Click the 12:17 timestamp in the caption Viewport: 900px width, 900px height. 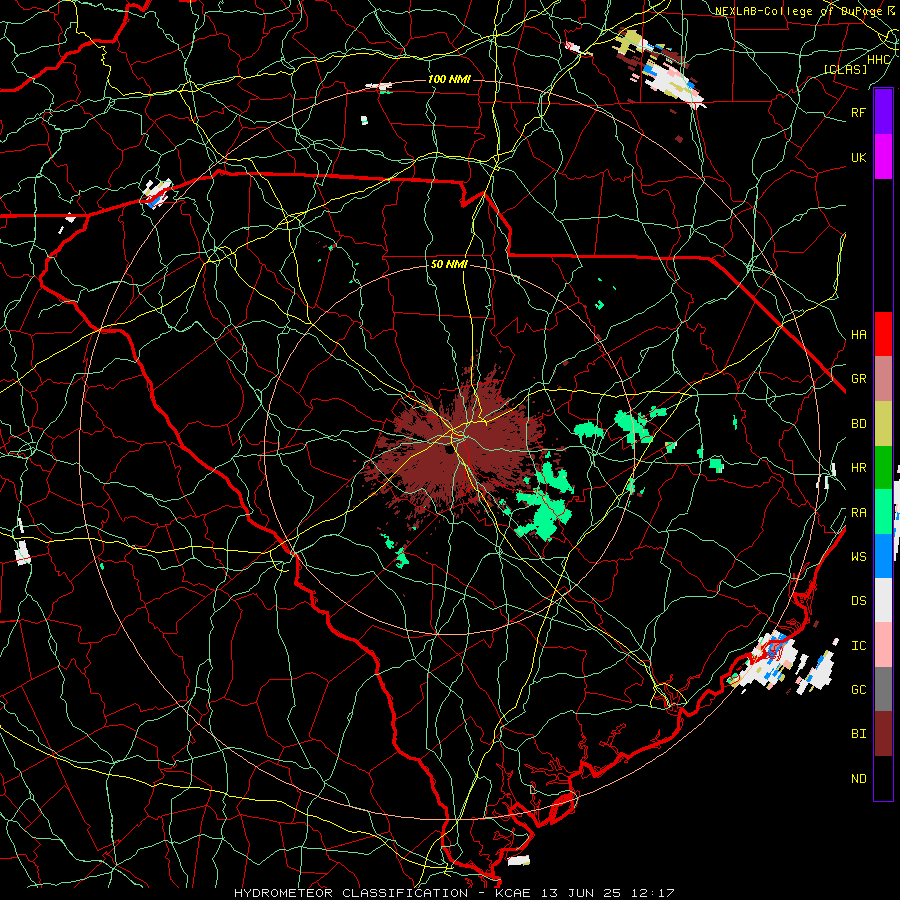654,893
